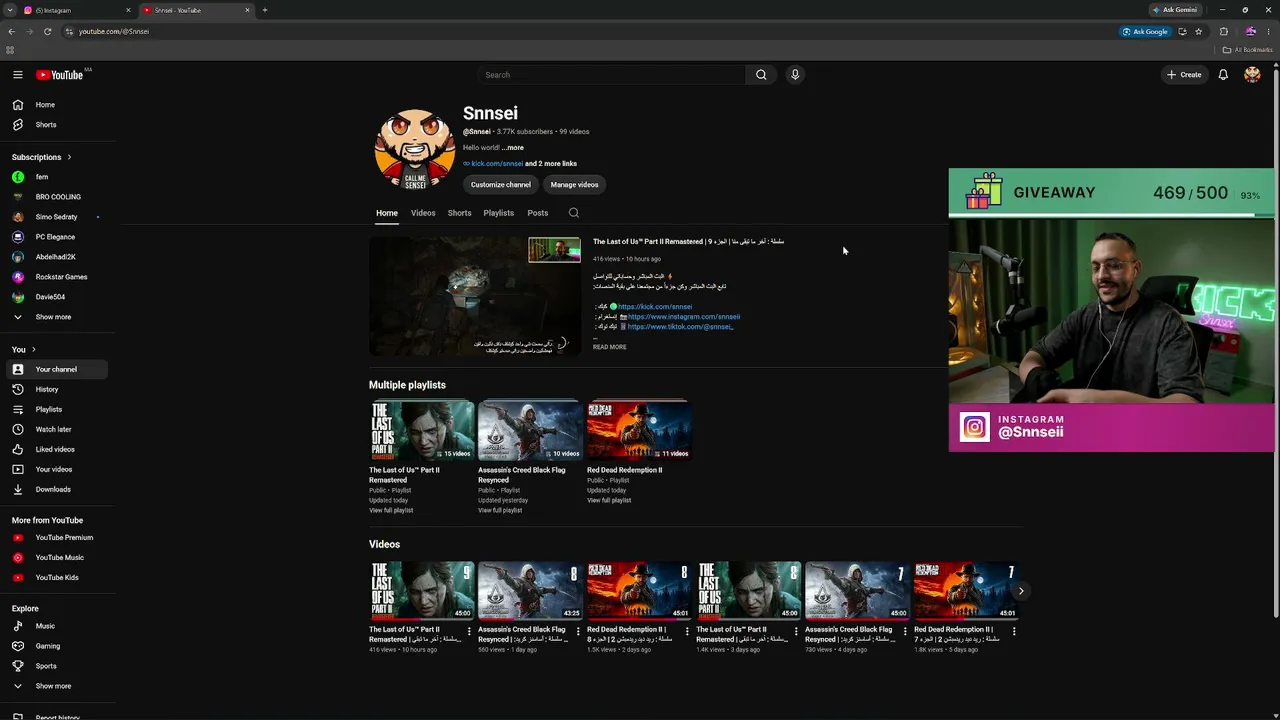Reload the page in browser

(x=47, y=31)
